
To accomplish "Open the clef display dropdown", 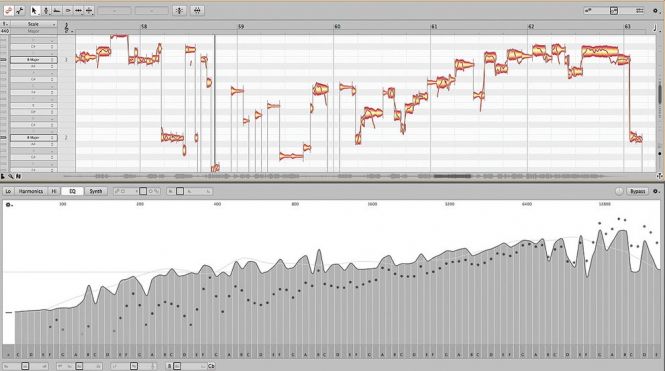I will point(68,28).
